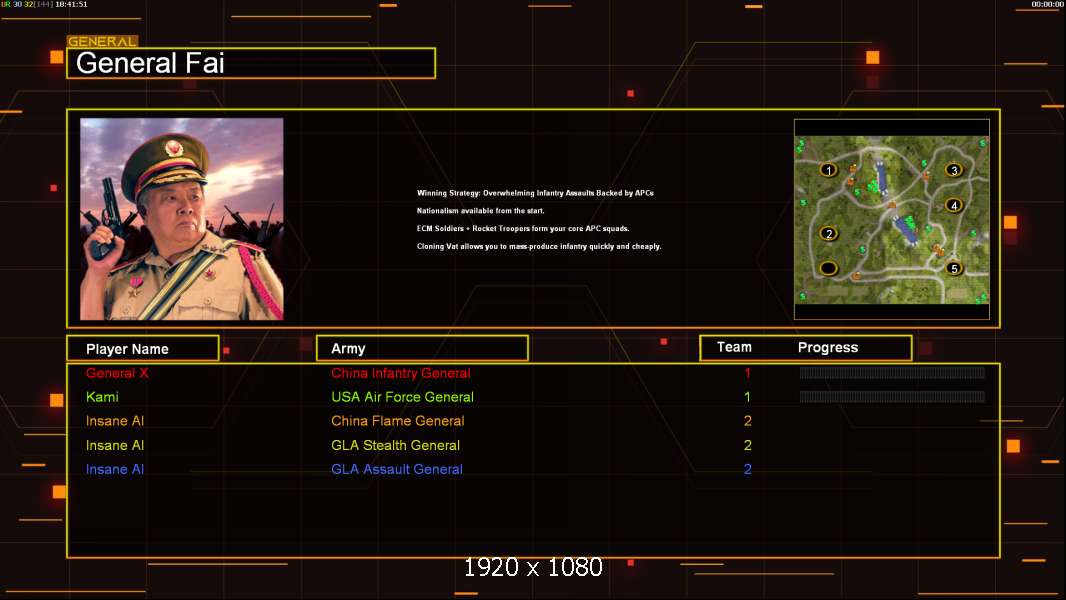Screen dimensions: 1066x600
Task: Select the orange Insane AI player name
Action: 115,421
